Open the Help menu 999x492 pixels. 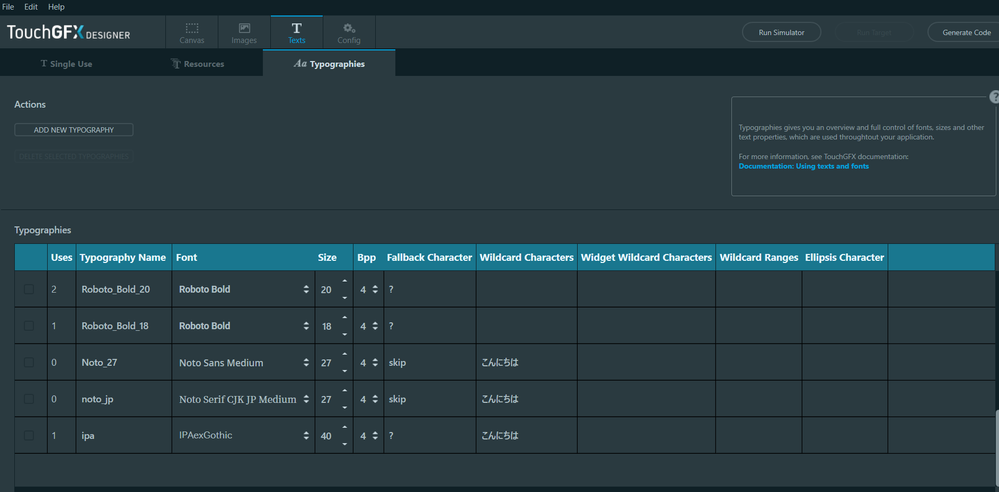coord(56,6)
